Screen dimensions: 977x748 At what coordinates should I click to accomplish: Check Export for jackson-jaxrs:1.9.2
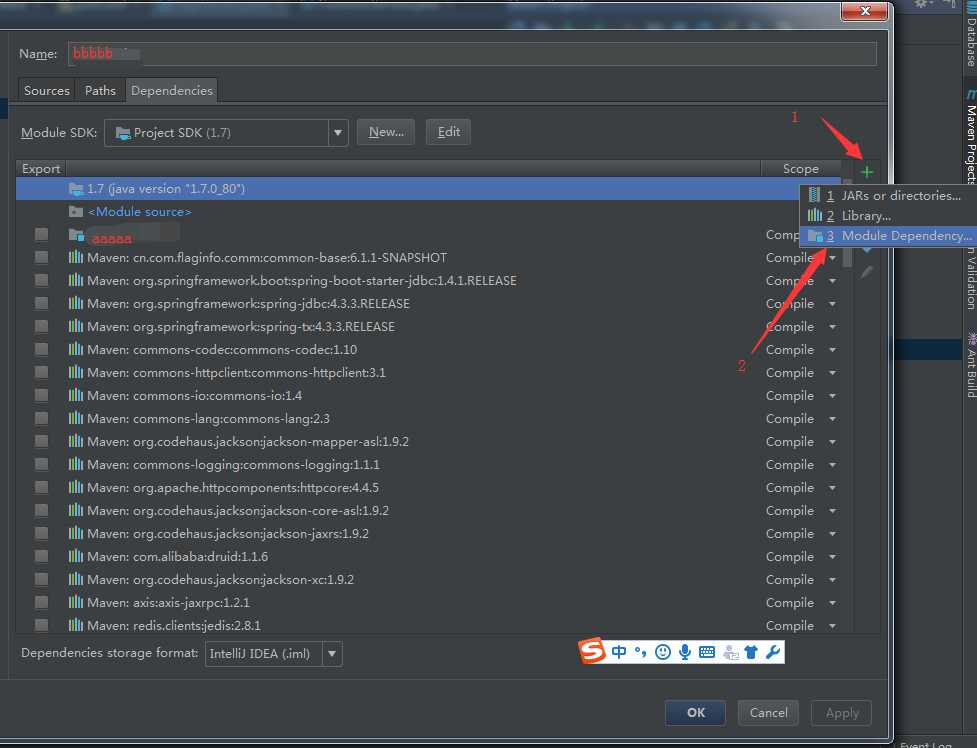(x=42, y=534)
